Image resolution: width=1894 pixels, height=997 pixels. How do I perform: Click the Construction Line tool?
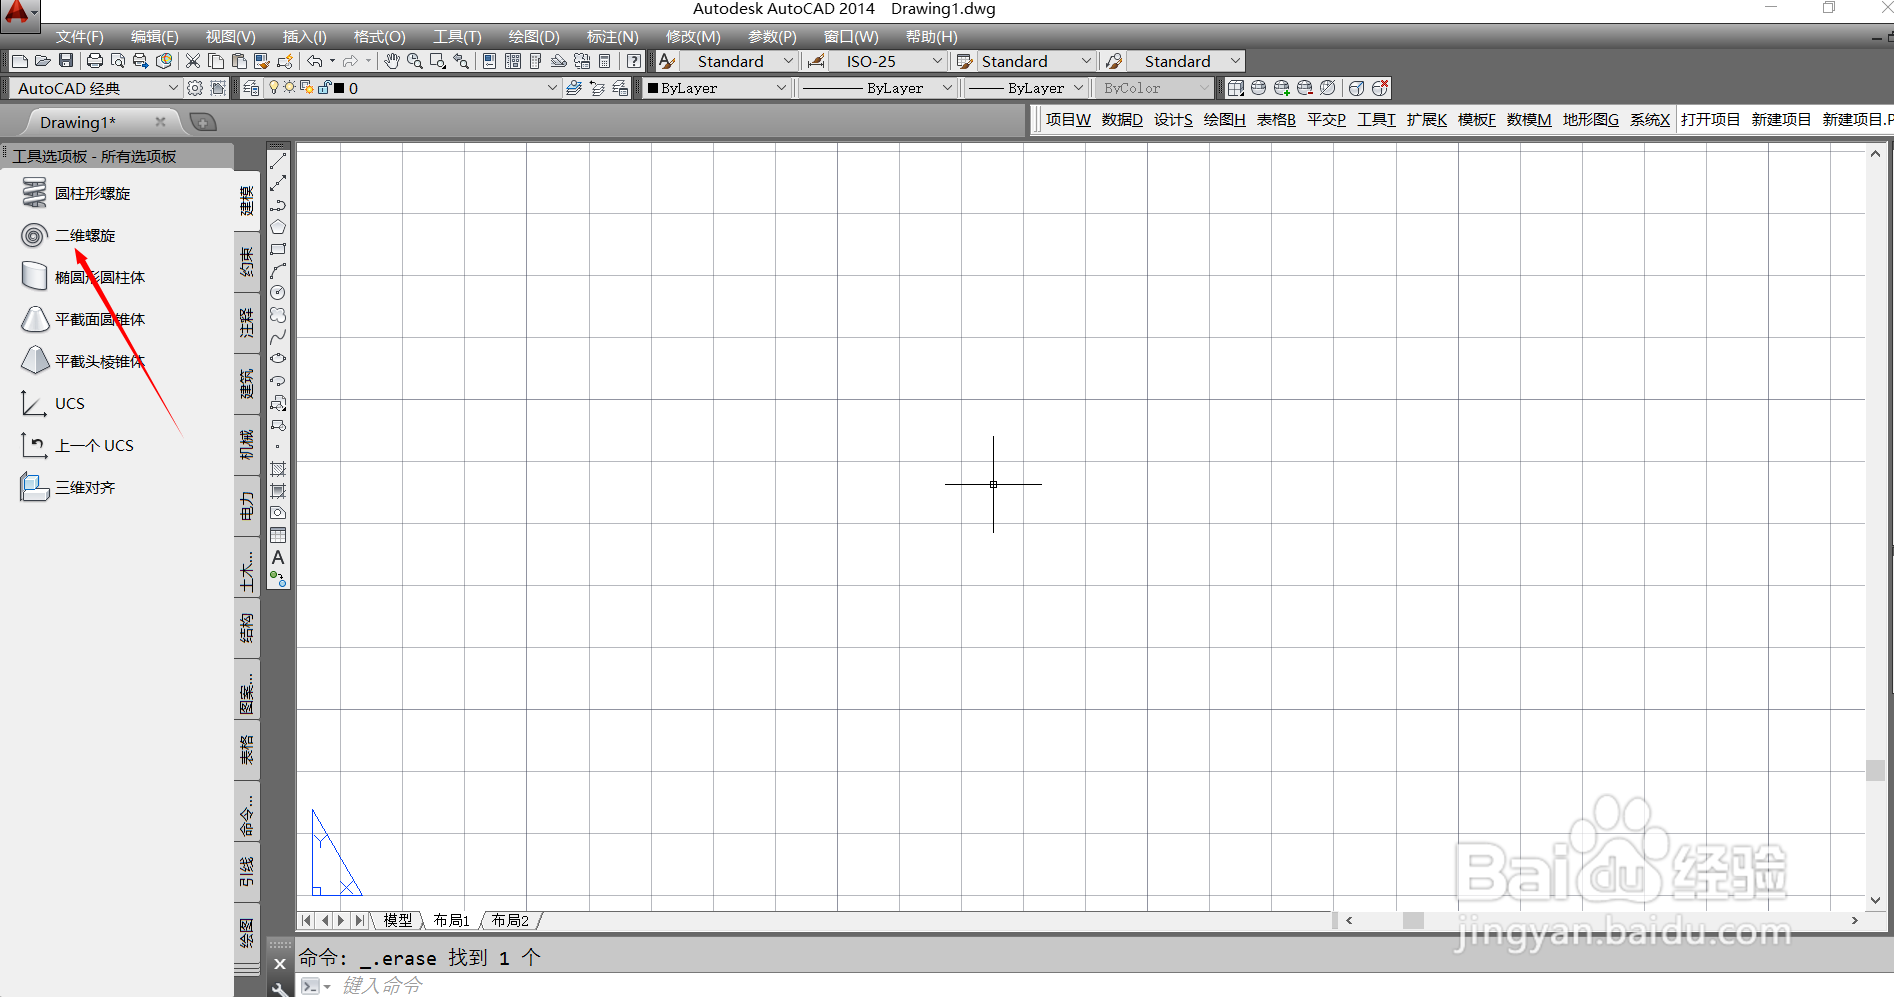[x=278, y=183]
